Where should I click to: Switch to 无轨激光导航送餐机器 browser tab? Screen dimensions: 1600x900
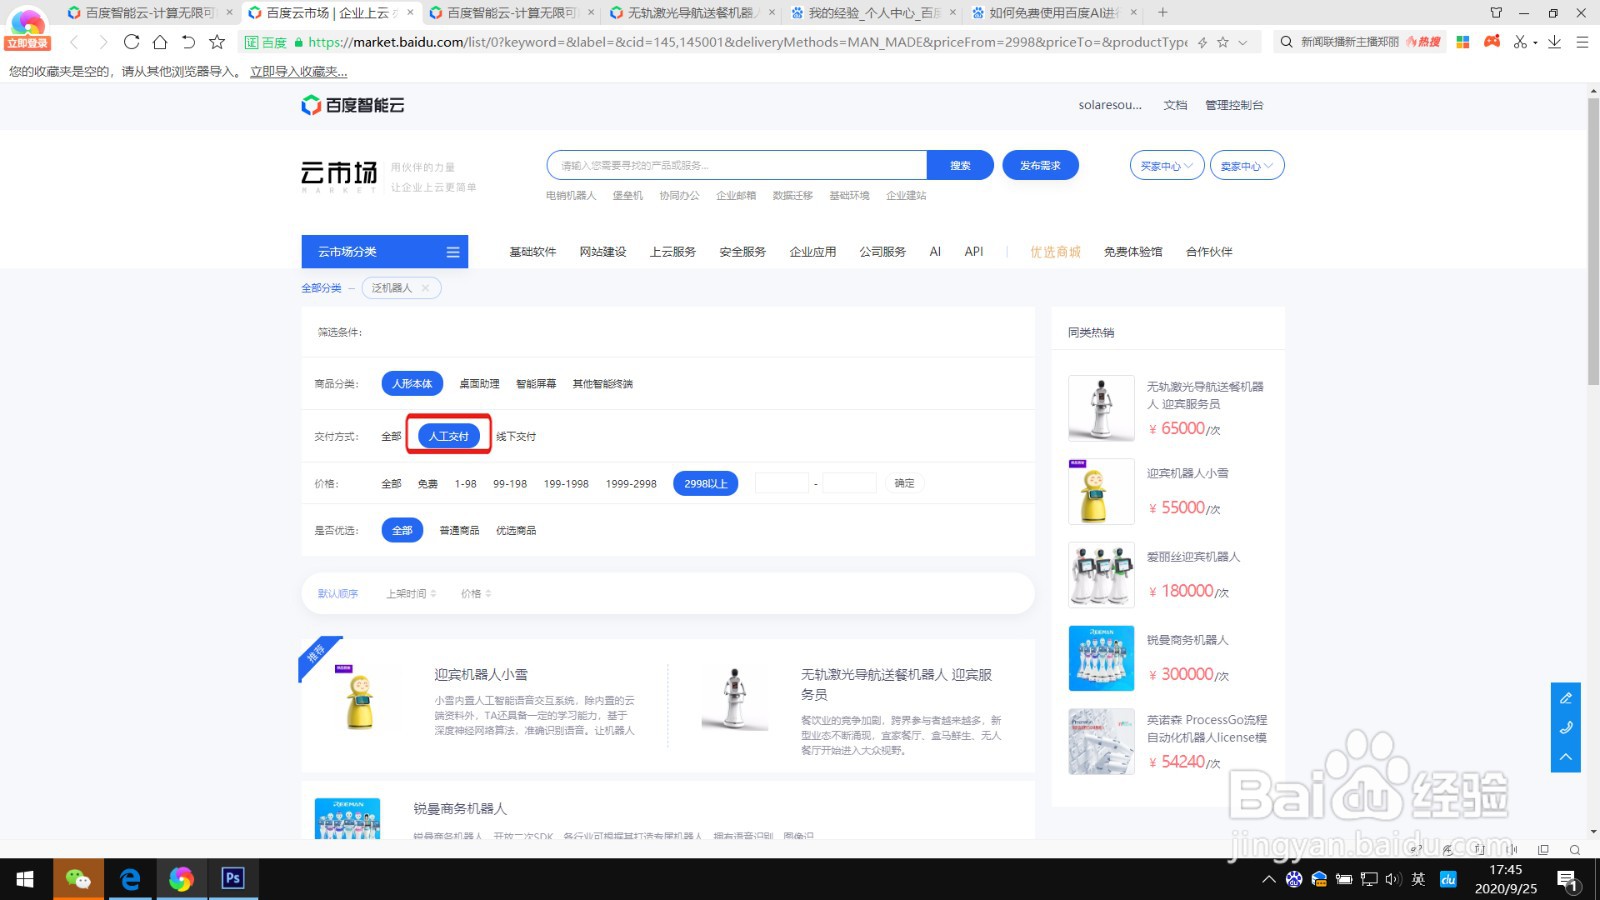coord(691,13)
